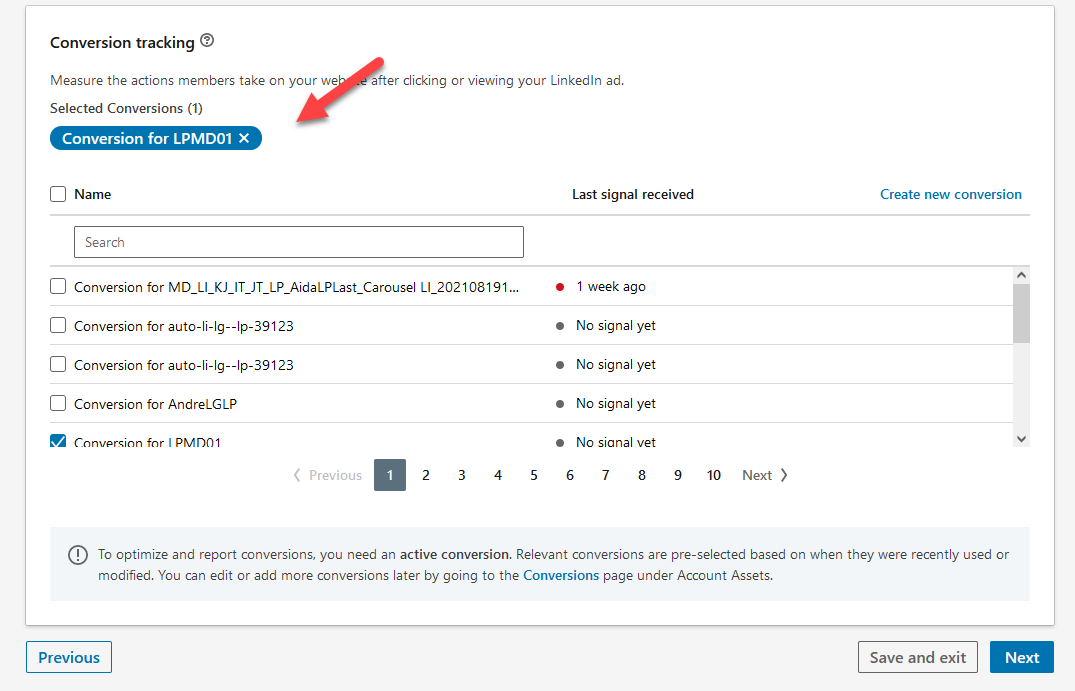Open page 2 of conversions
1075x691 pixels.
click(x=426, y=475)
